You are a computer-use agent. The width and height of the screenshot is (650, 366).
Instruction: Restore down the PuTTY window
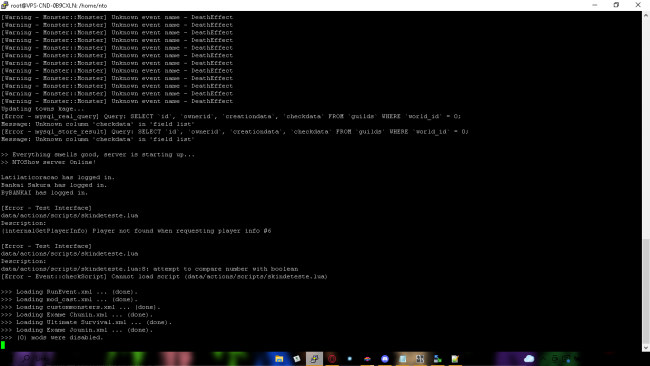(616, 5)
